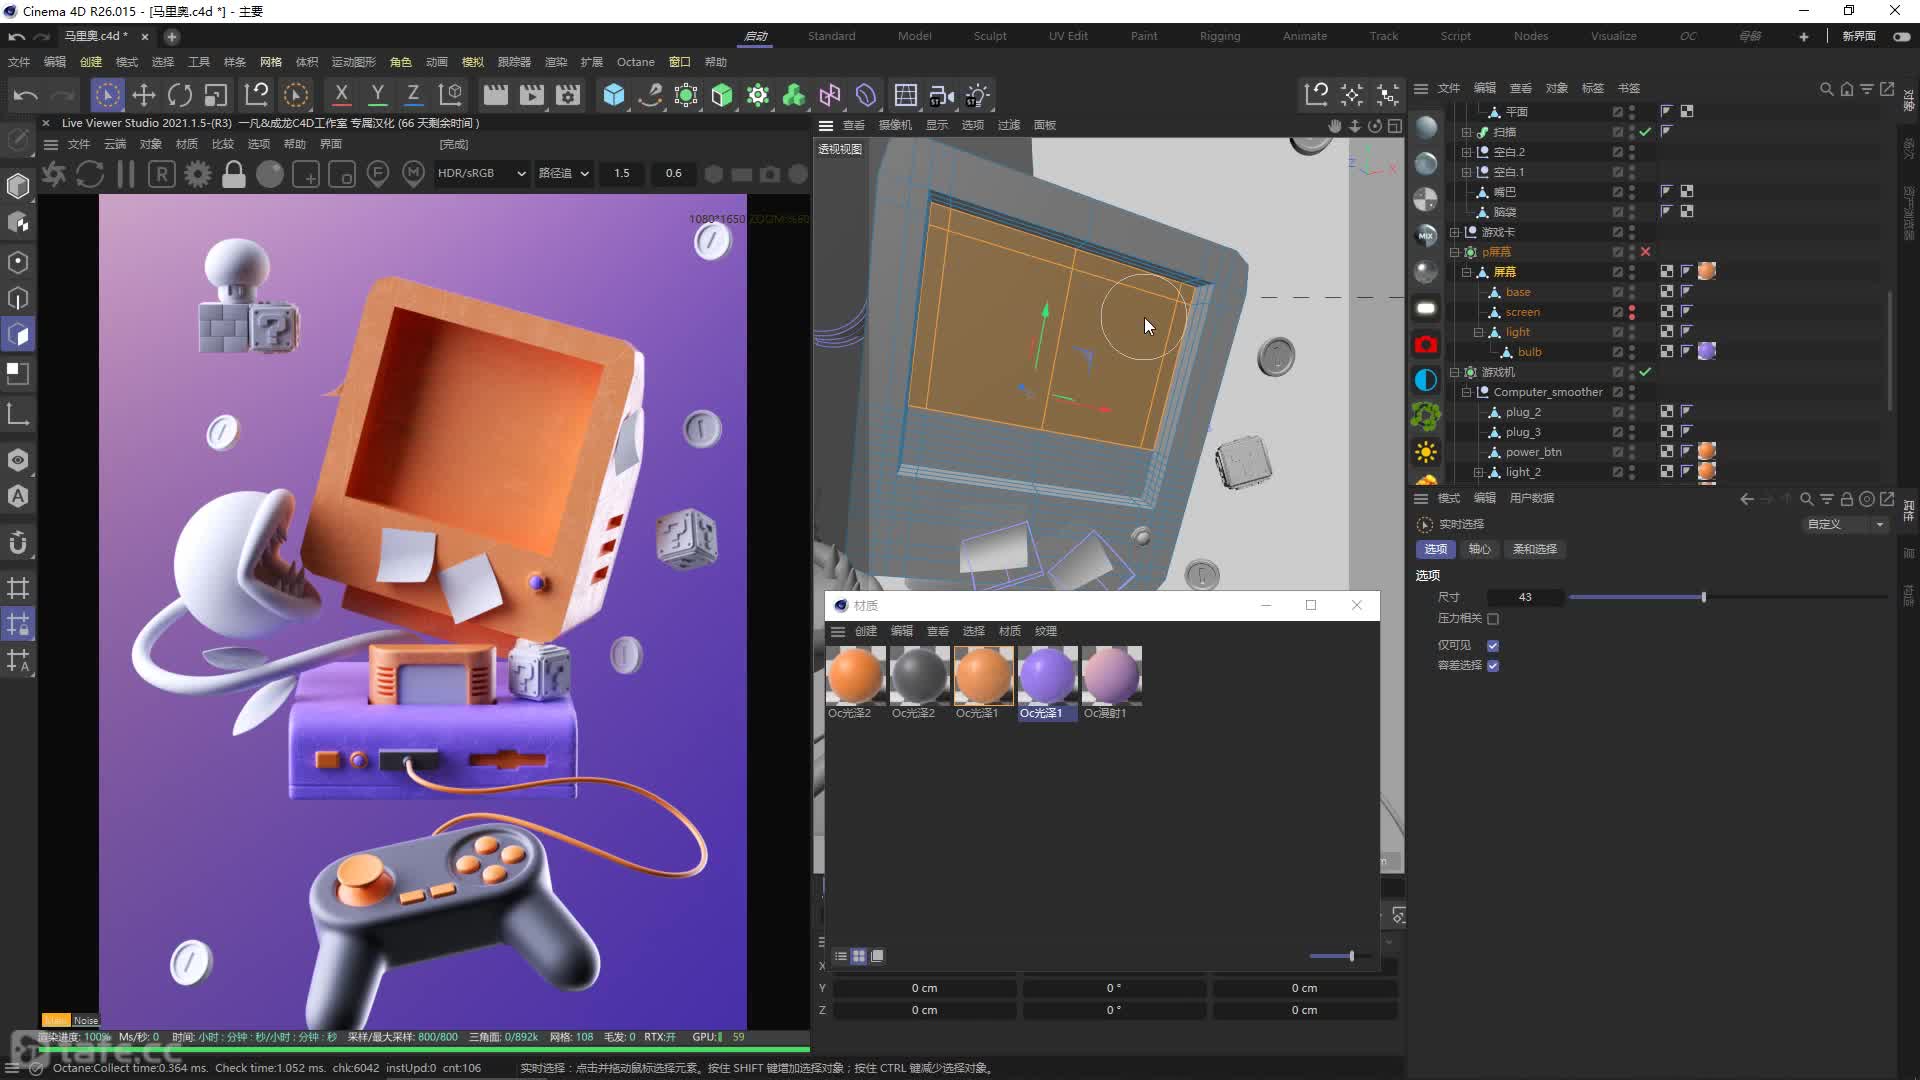The width and height of the screenshot is (1920, 1080).
Task: Click the focus picker F icon
Action: tap(378, 174)
